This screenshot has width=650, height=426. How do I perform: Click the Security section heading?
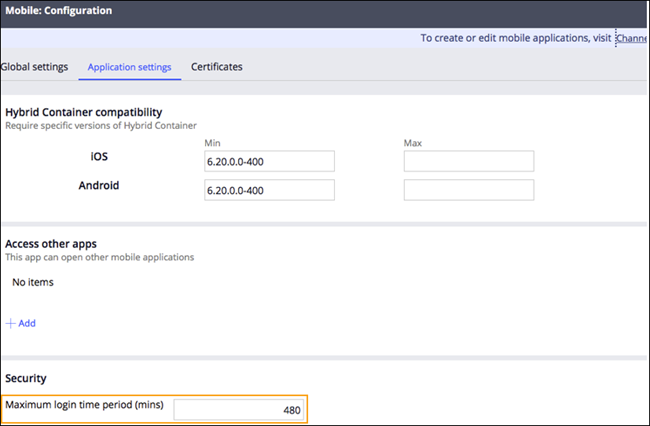coord(28,380)
